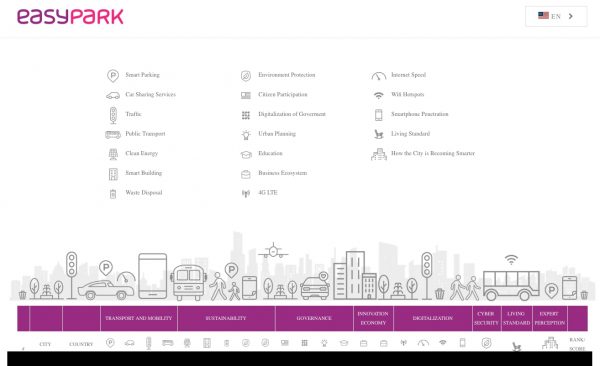Click the Education cap legend icon
Screen dimensions: 600x366
(246, 154)
